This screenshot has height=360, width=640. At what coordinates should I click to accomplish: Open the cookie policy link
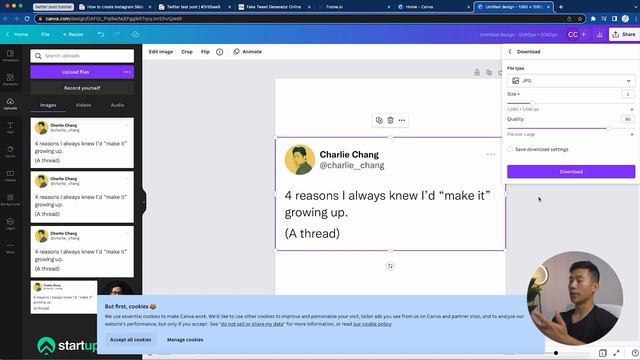[x=372, y=324]
